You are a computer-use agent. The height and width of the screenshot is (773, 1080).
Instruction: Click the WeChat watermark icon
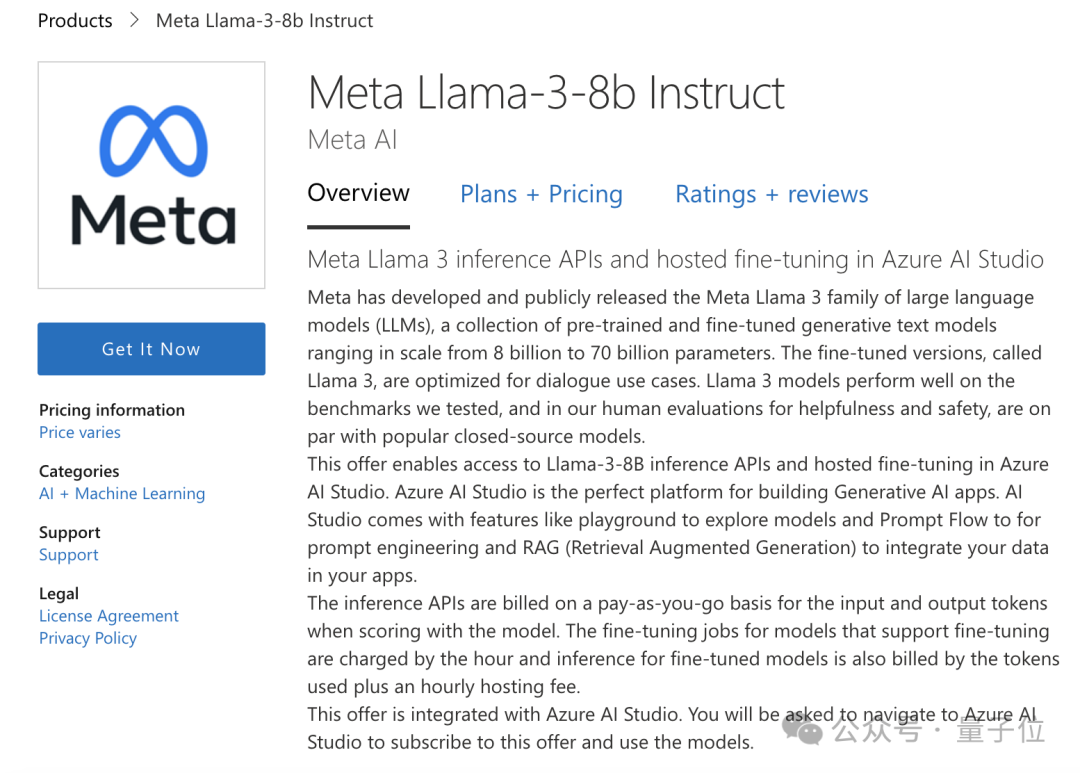click(803, 730)
